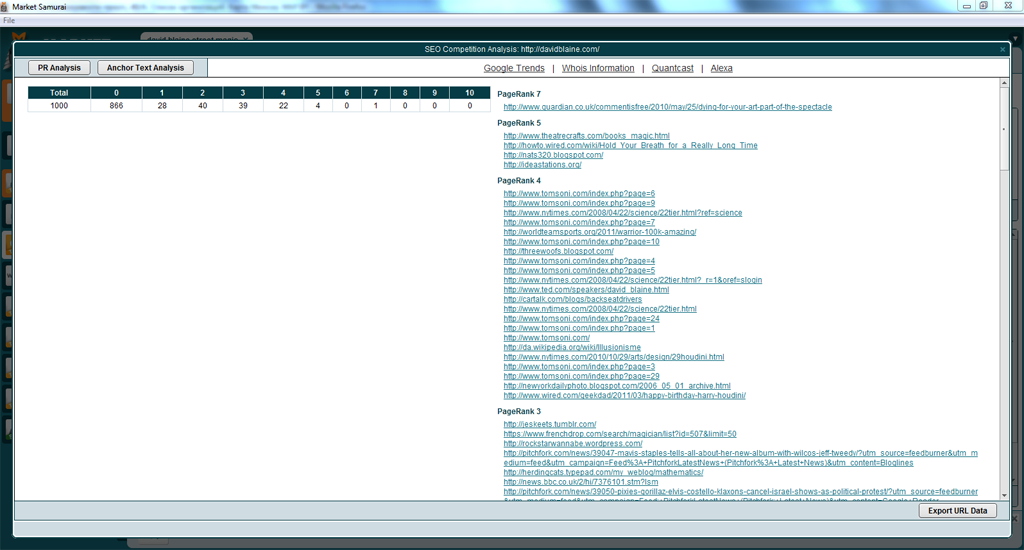Image resolution: width=1024 pixels, height=550 pixels.
Task: Open the guardian.co.uk PageRank 7 link
Action: (667, 107)
